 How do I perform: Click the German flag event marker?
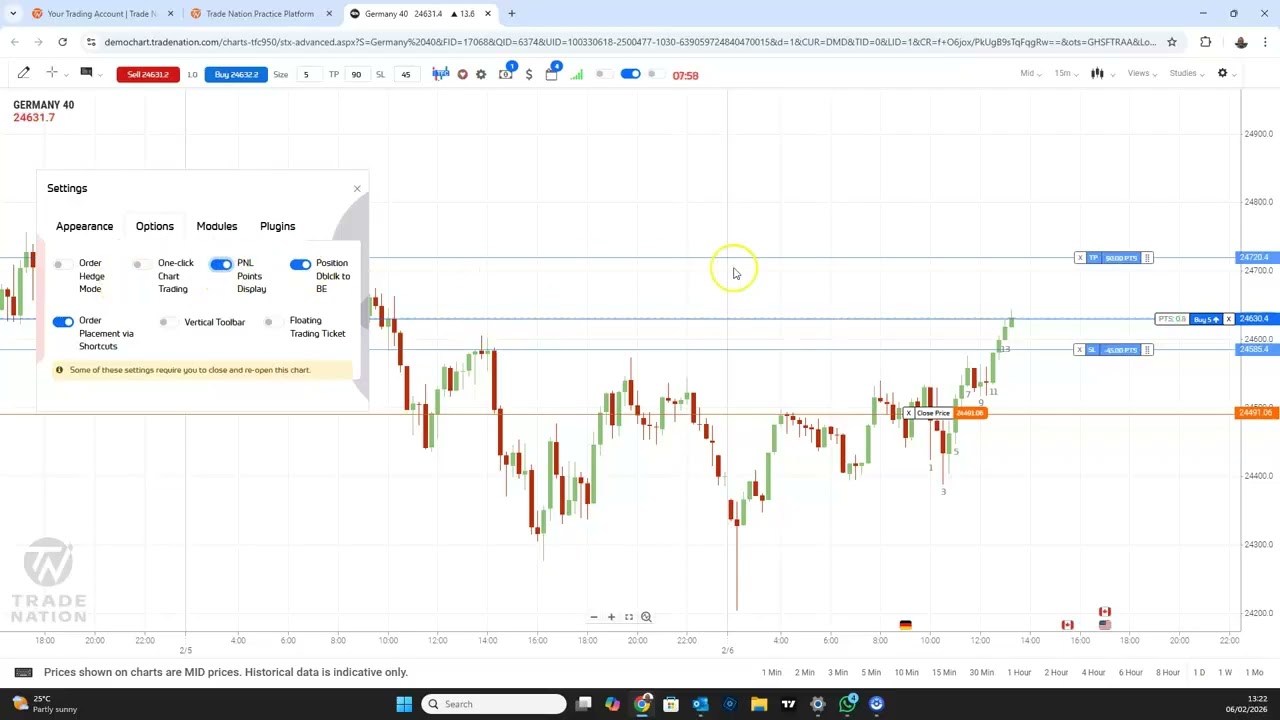pyautogui.click(x=905, y=625)
